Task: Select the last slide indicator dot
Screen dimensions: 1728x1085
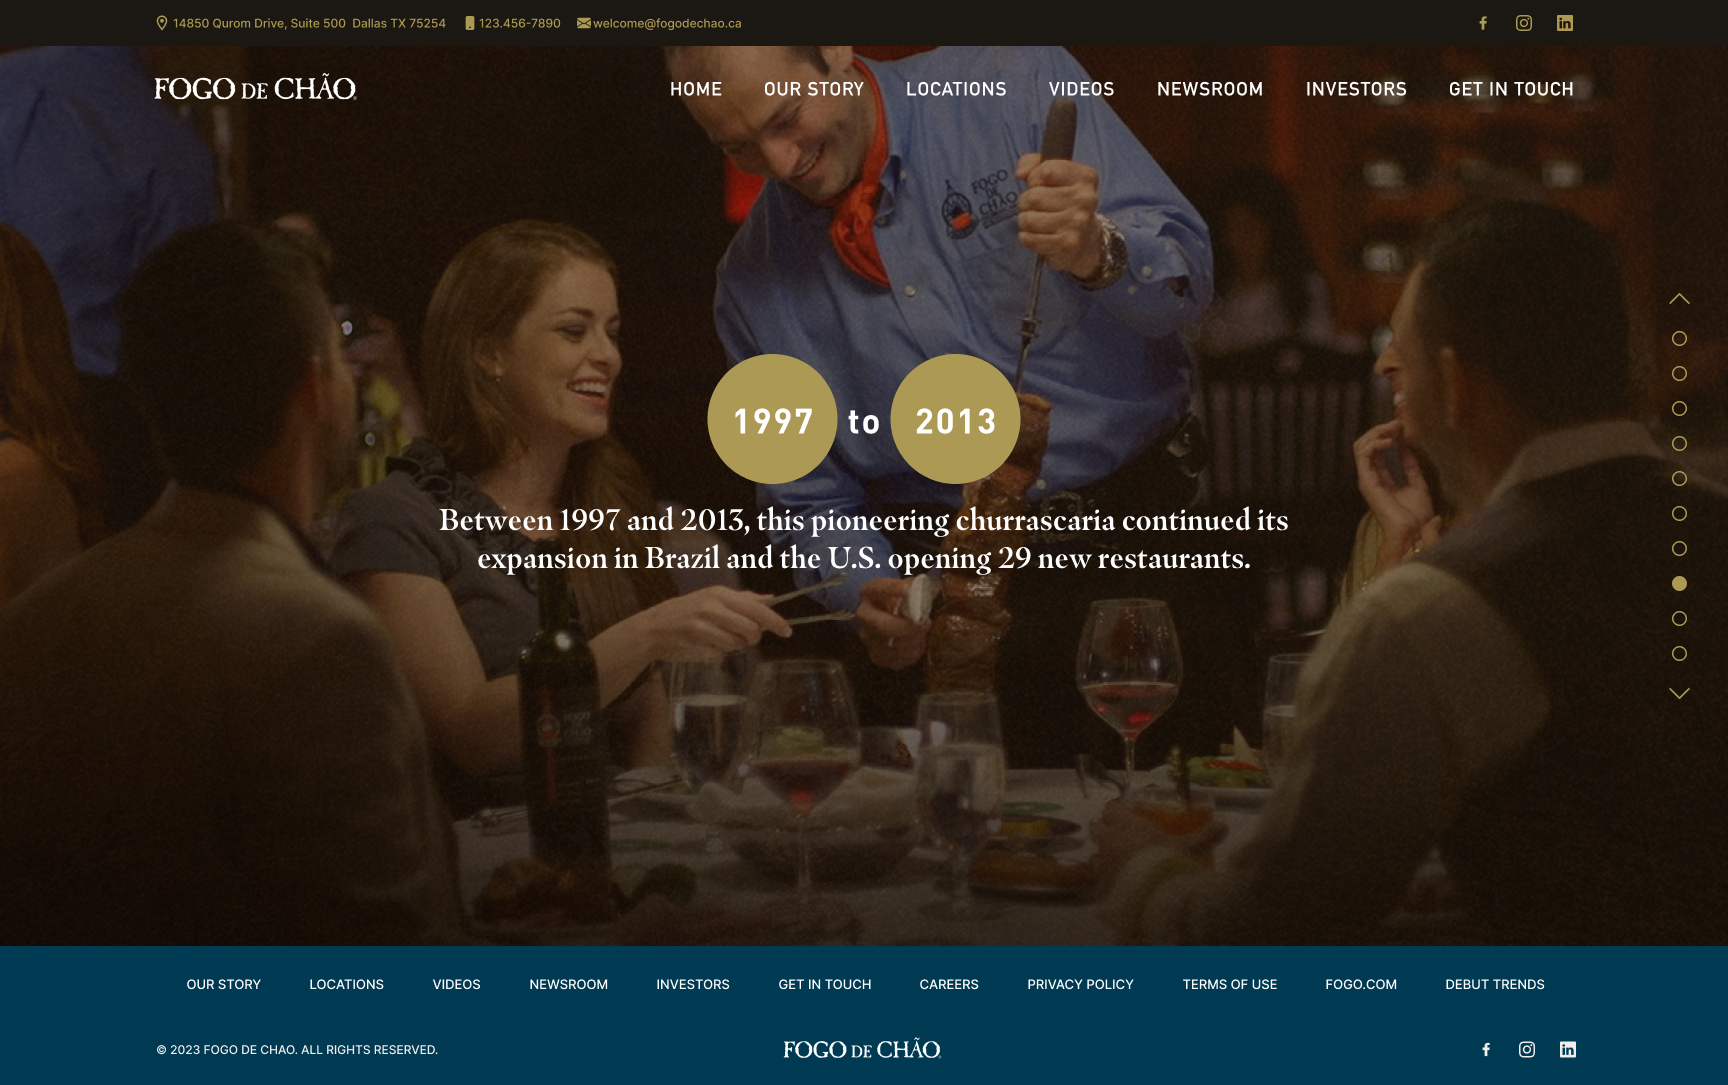Action: click(1679, 654)
